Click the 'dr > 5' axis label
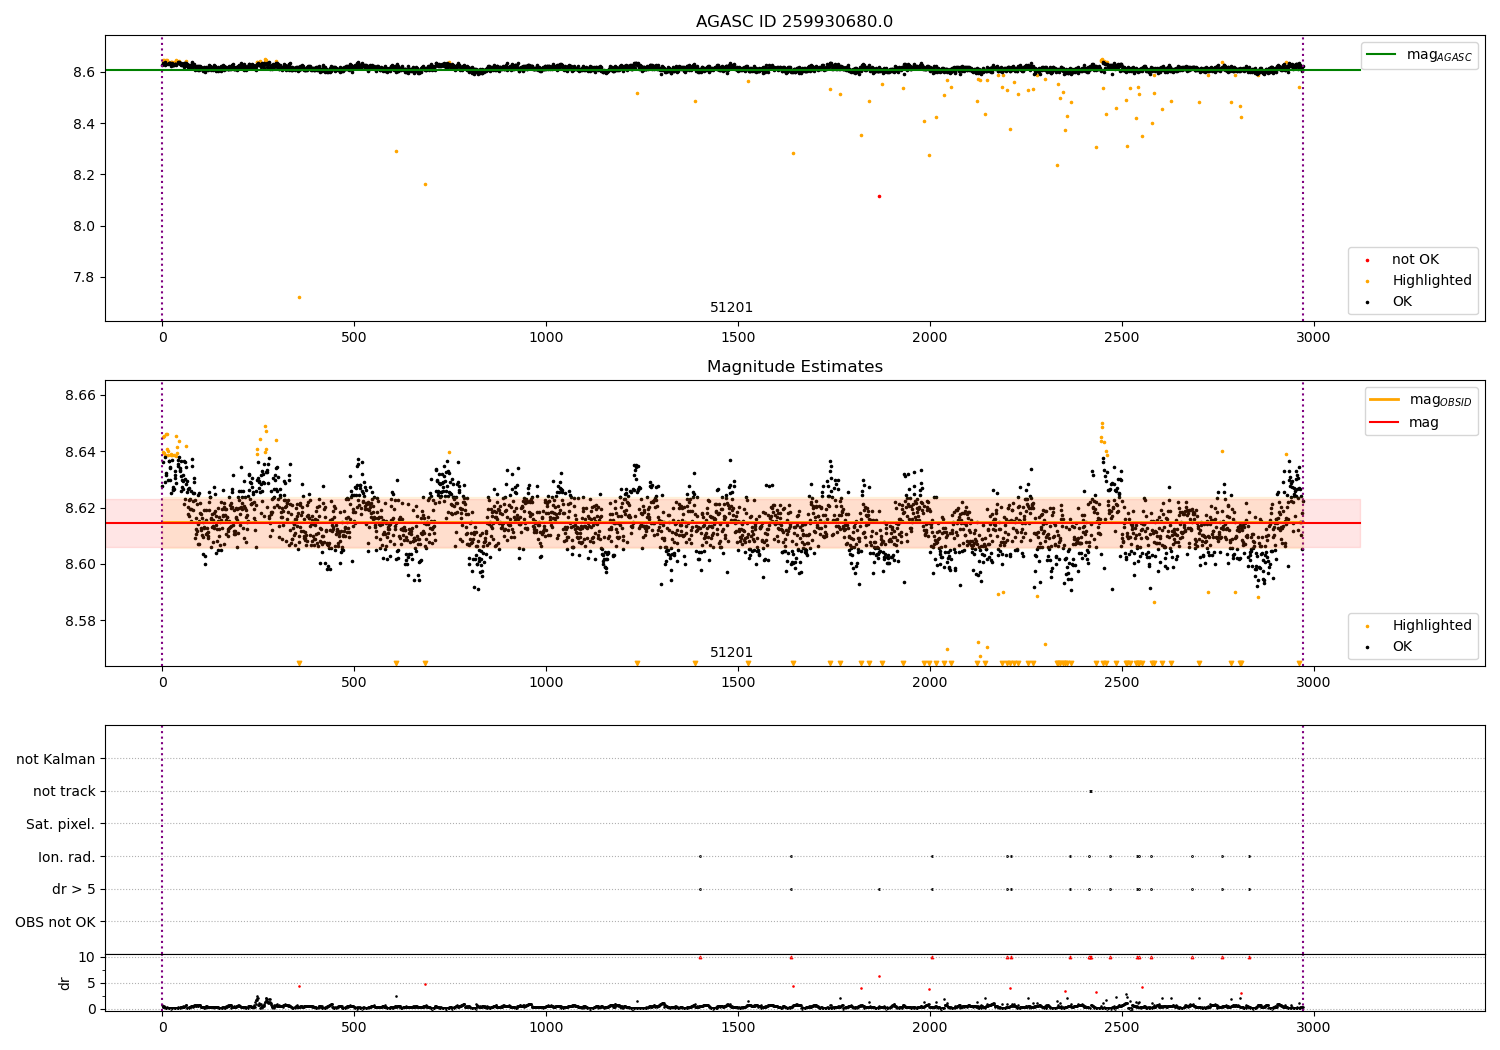The height and width of the screenshot is (1050, 1500). (74, 890)
